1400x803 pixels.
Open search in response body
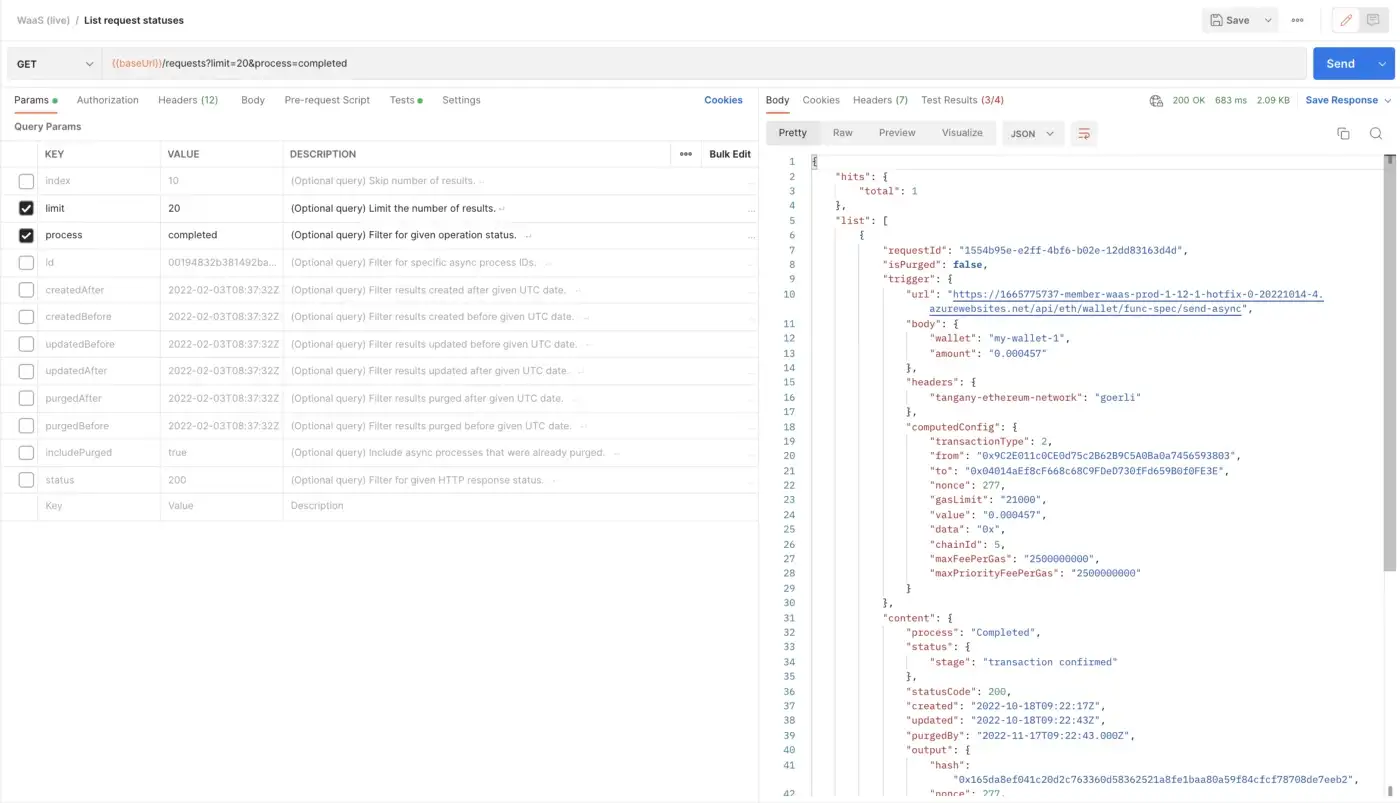(x=1376, y=133)
